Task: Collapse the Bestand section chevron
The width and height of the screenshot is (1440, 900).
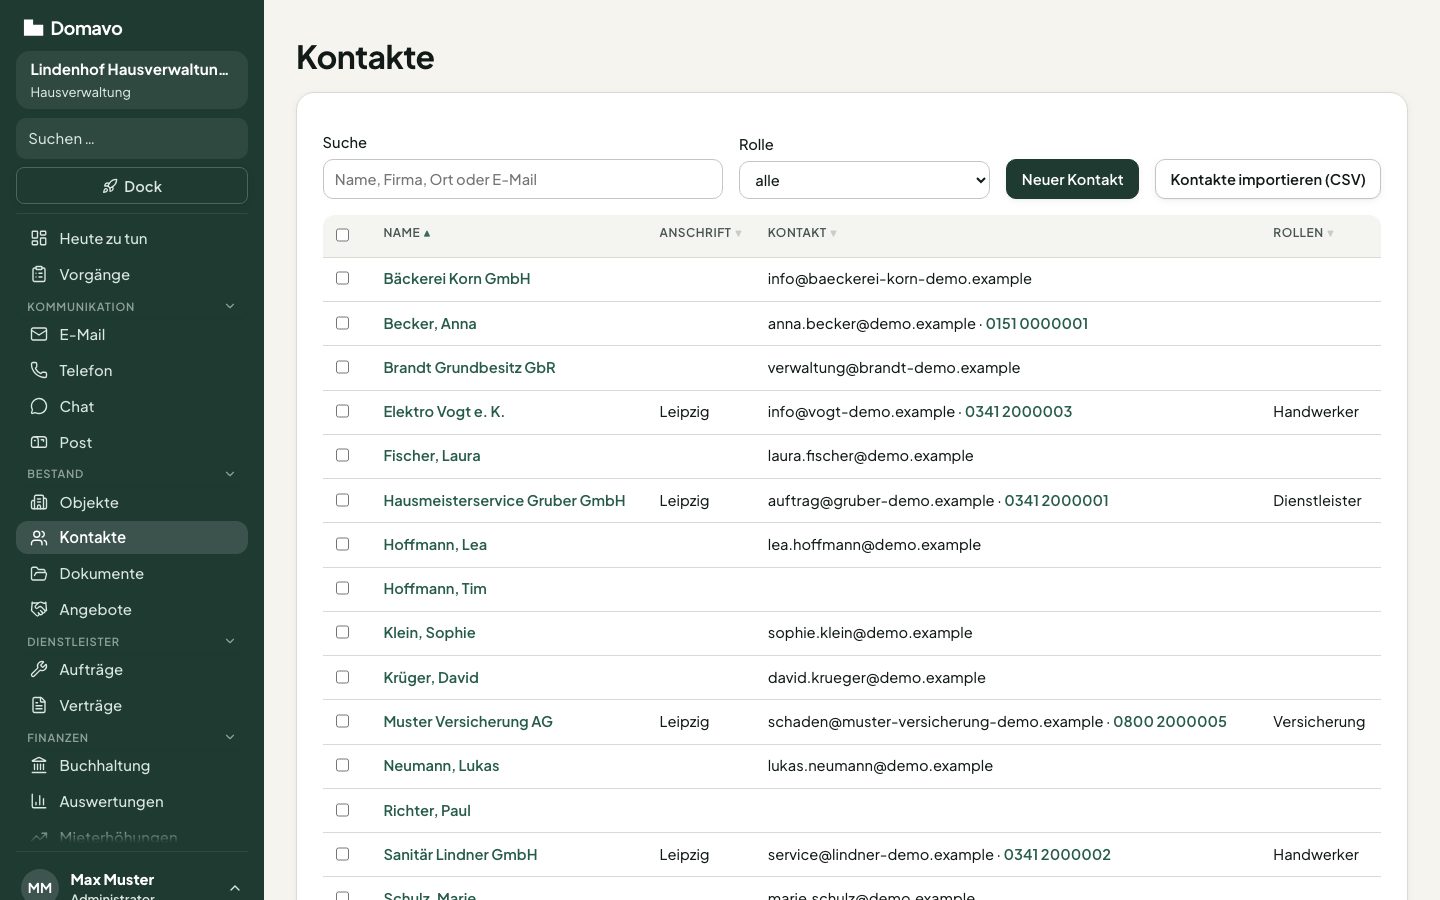Action: [230, 474]
